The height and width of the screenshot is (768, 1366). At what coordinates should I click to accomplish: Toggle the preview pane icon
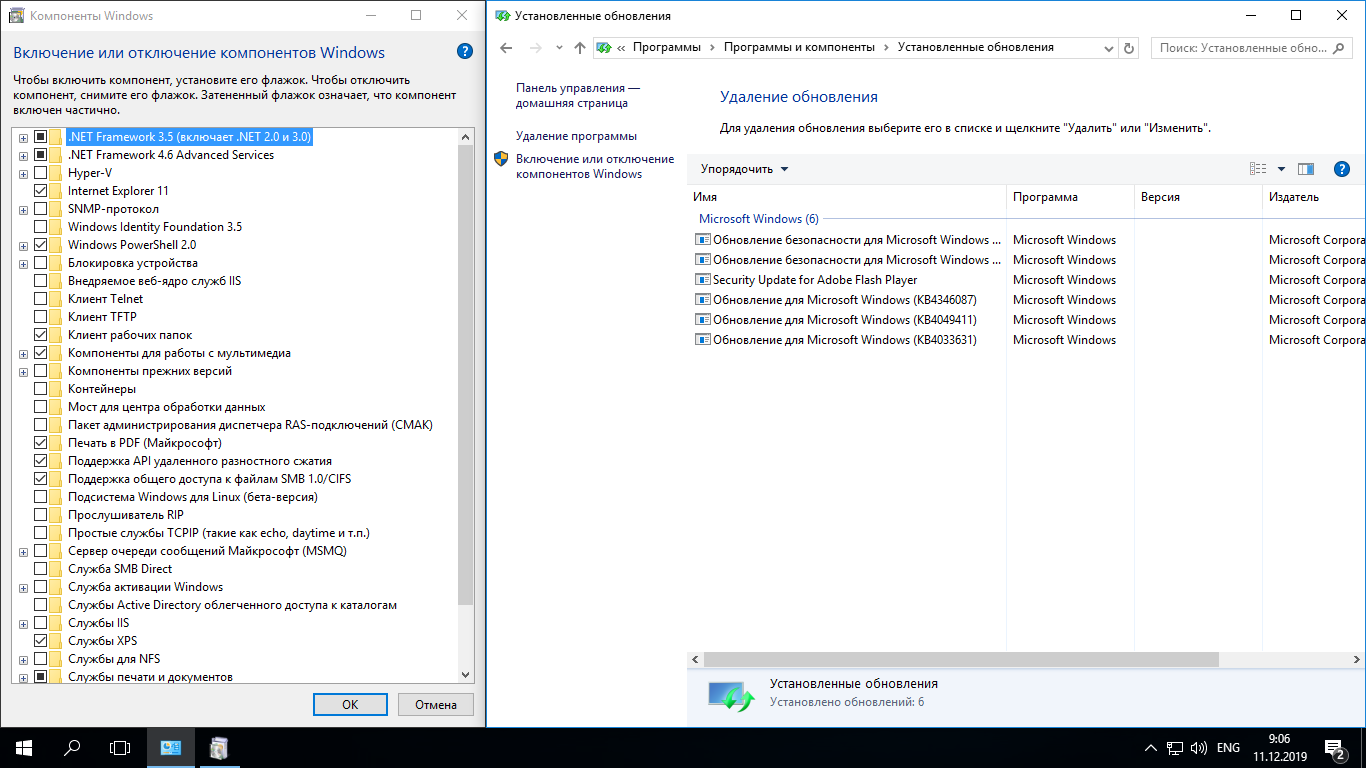[1305, 169]
